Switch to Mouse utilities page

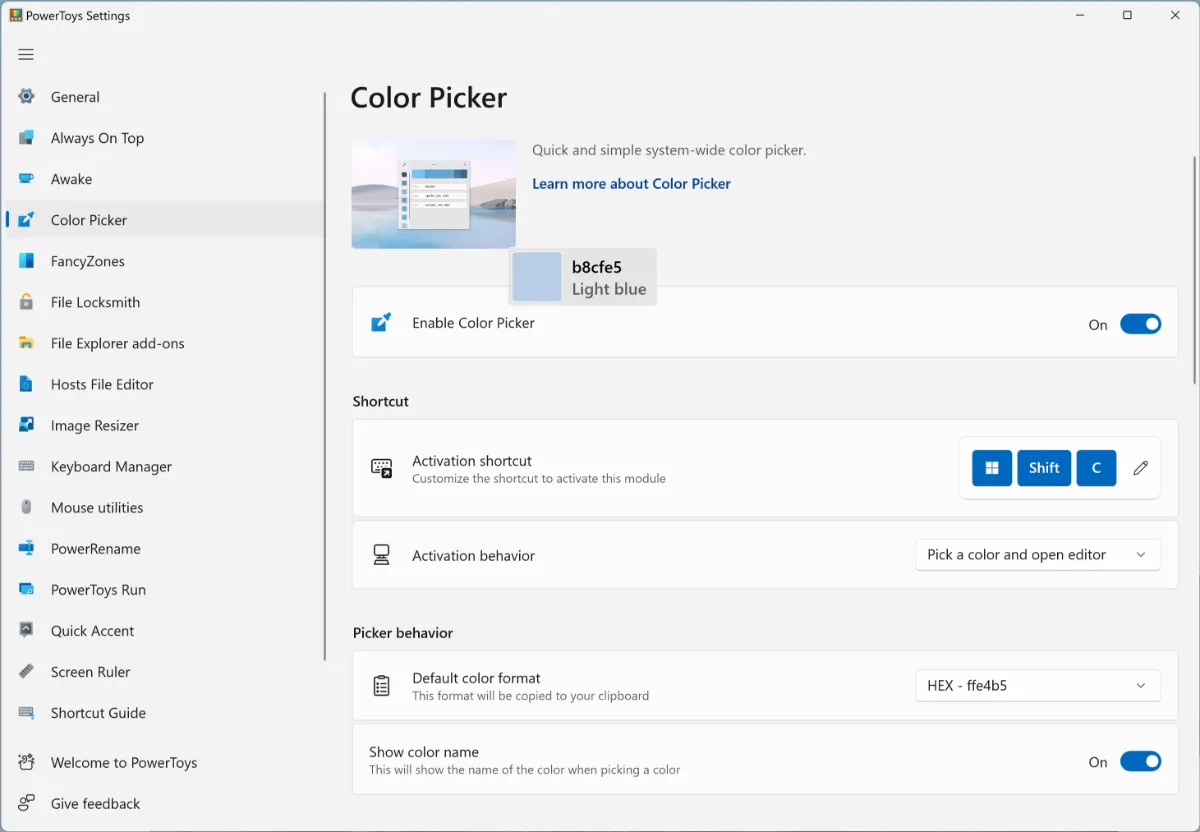(97, 508)
